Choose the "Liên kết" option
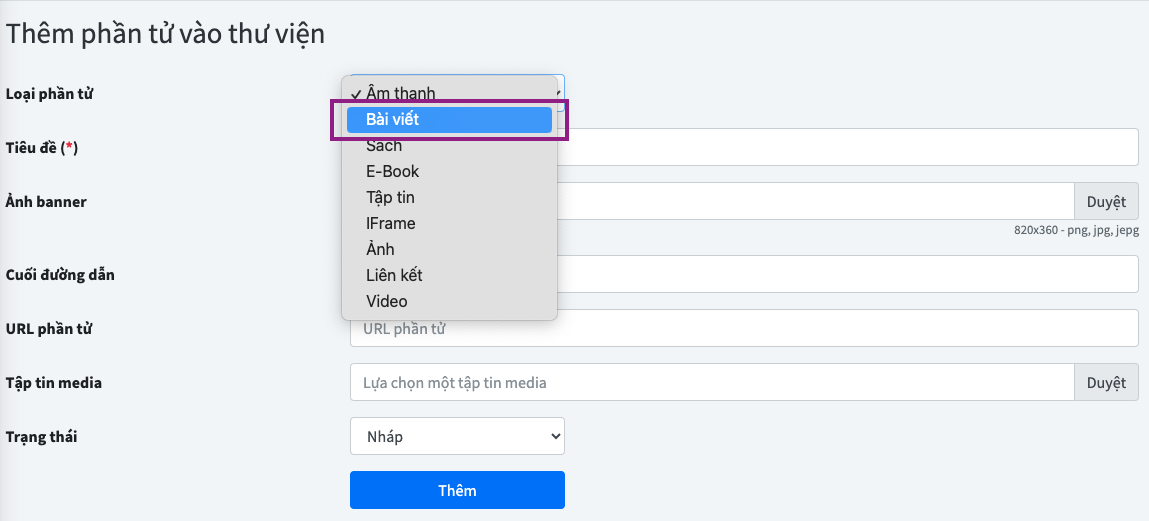Image resolution: width=1149 pixels, height=521 pixels. (394, 276)
